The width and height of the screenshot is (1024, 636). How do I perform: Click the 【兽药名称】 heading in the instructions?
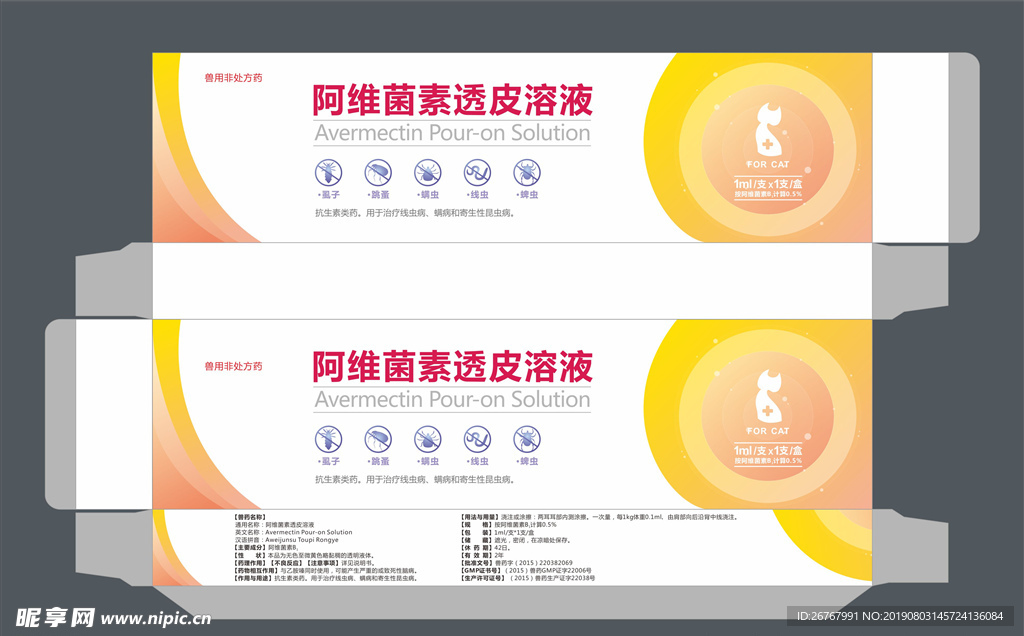pos(250,517)
